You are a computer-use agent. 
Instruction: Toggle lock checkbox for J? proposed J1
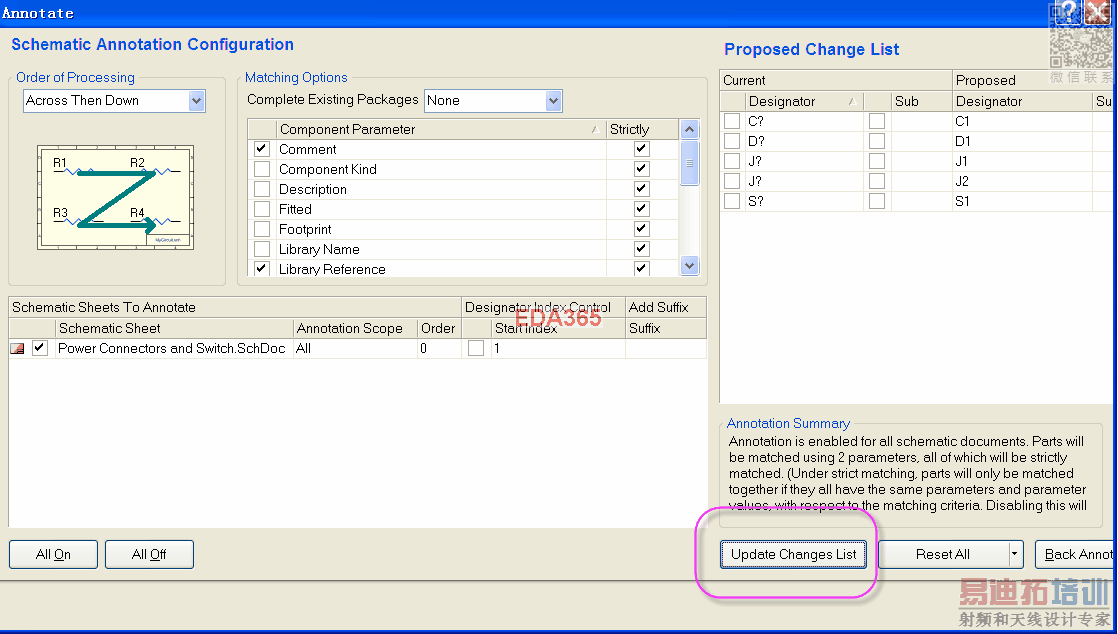(x=732, y=161)
